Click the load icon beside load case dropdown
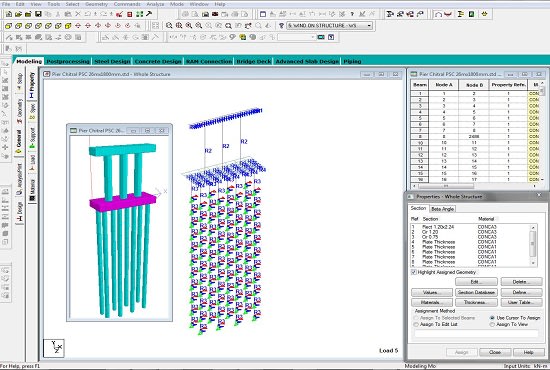Screen dimensions: 550x370 point(281,26)
